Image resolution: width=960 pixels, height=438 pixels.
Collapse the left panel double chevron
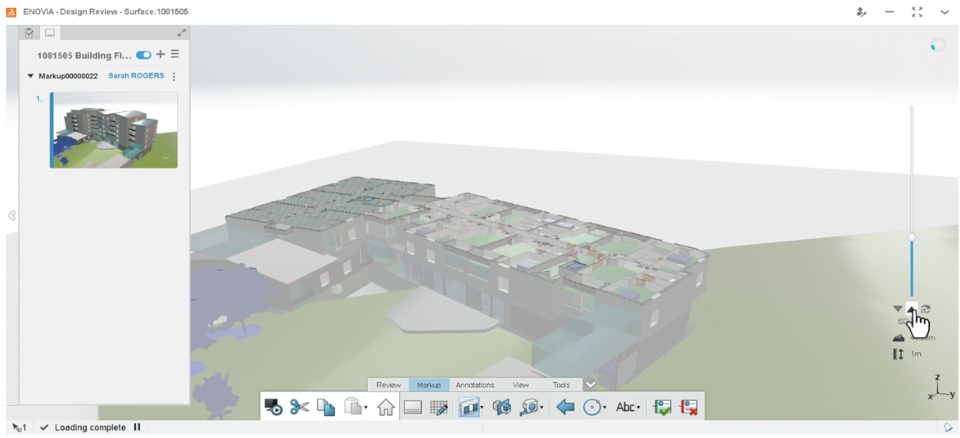(x=12, y=215)
